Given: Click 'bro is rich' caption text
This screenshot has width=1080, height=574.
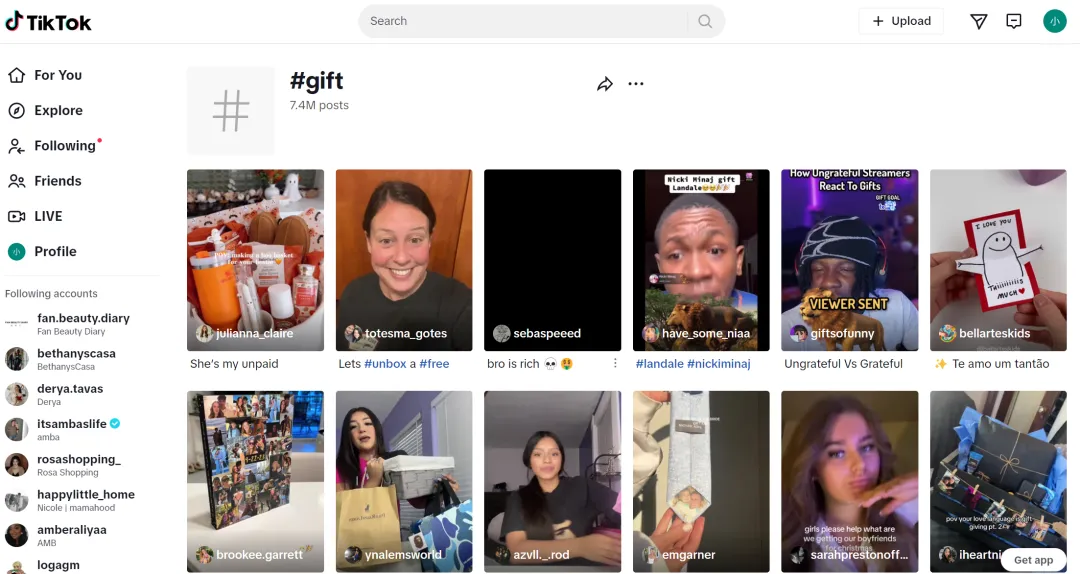Looking at the screenshot, I should coord(513,364).
